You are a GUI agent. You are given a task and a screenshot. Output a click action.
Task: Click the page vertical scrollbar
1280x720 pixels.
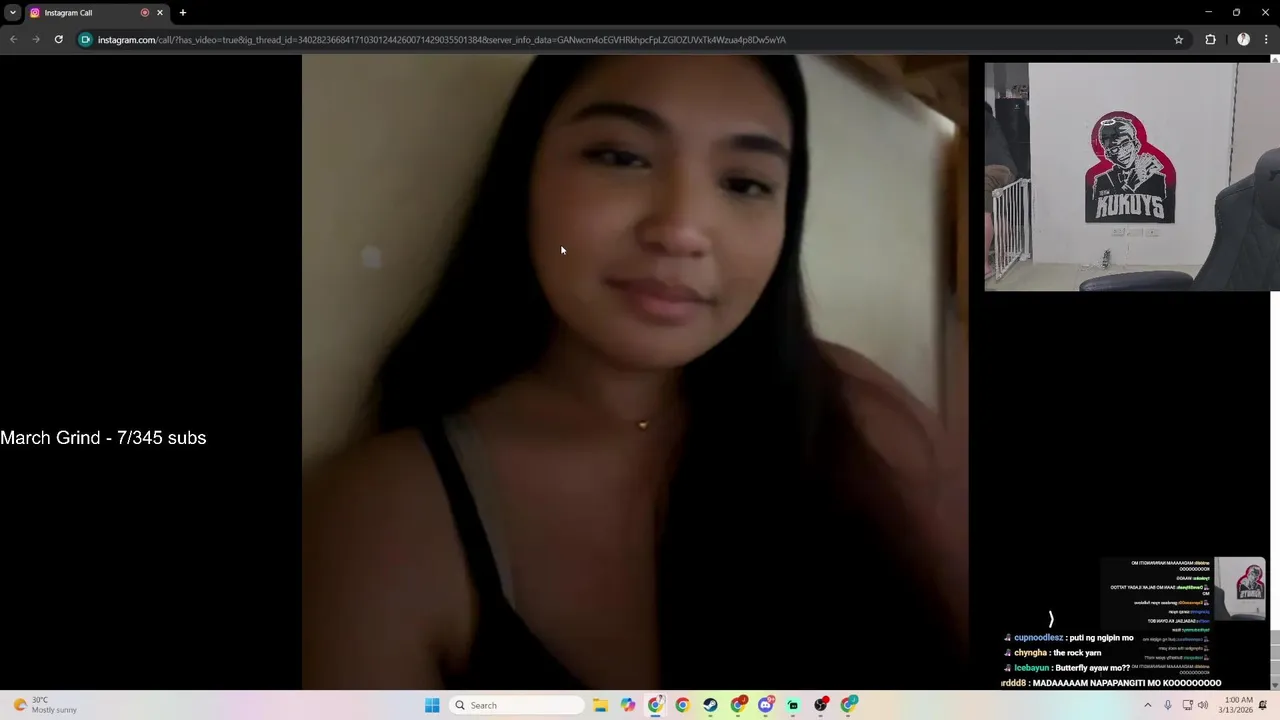click(1275, 370)
